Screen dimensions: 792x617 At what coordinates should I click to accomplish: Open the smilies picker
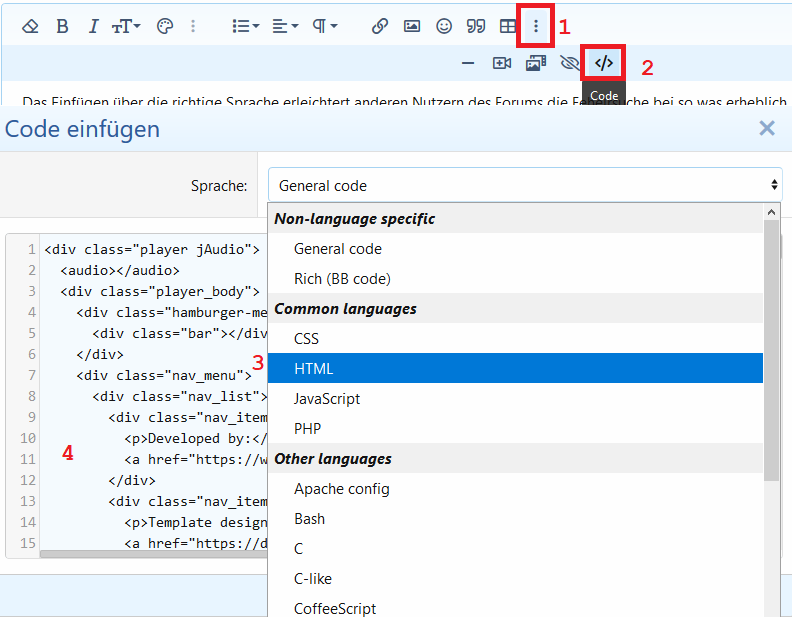pos(443,26)
